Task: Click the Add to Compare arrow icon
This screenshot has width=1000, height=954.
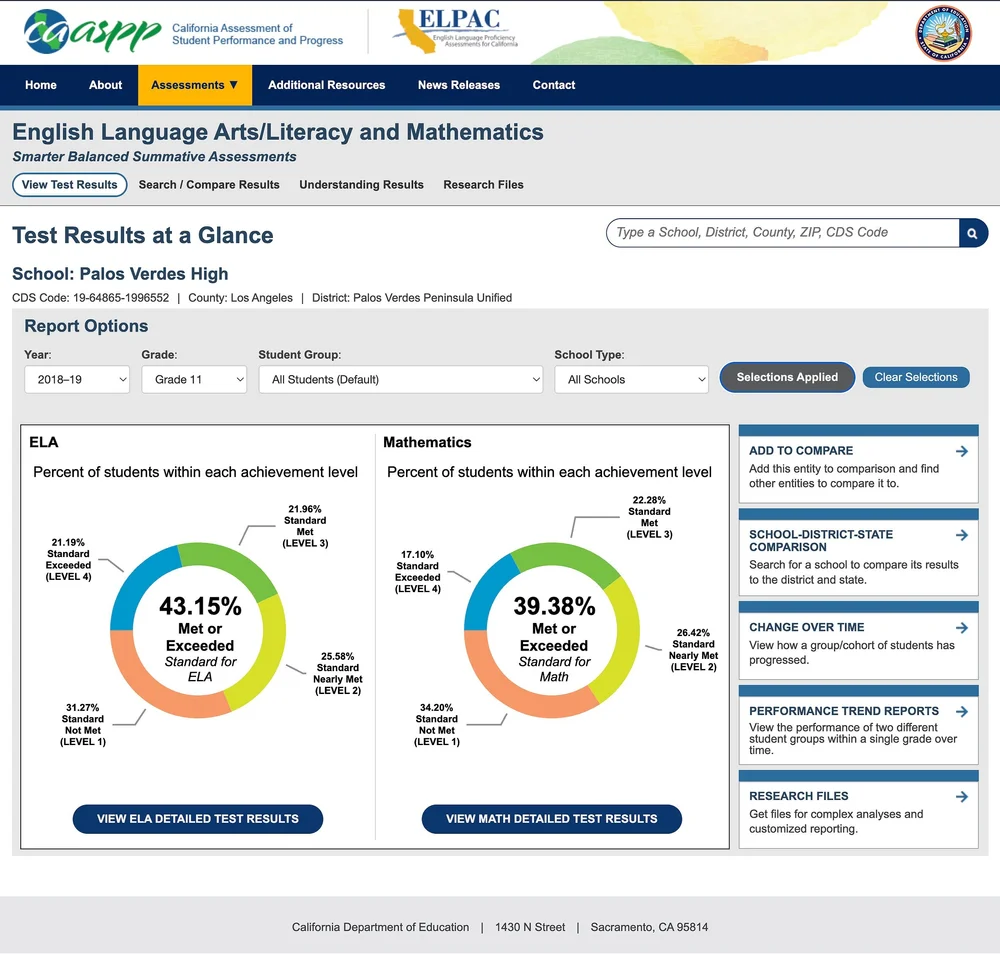Action: coord(962,451)
